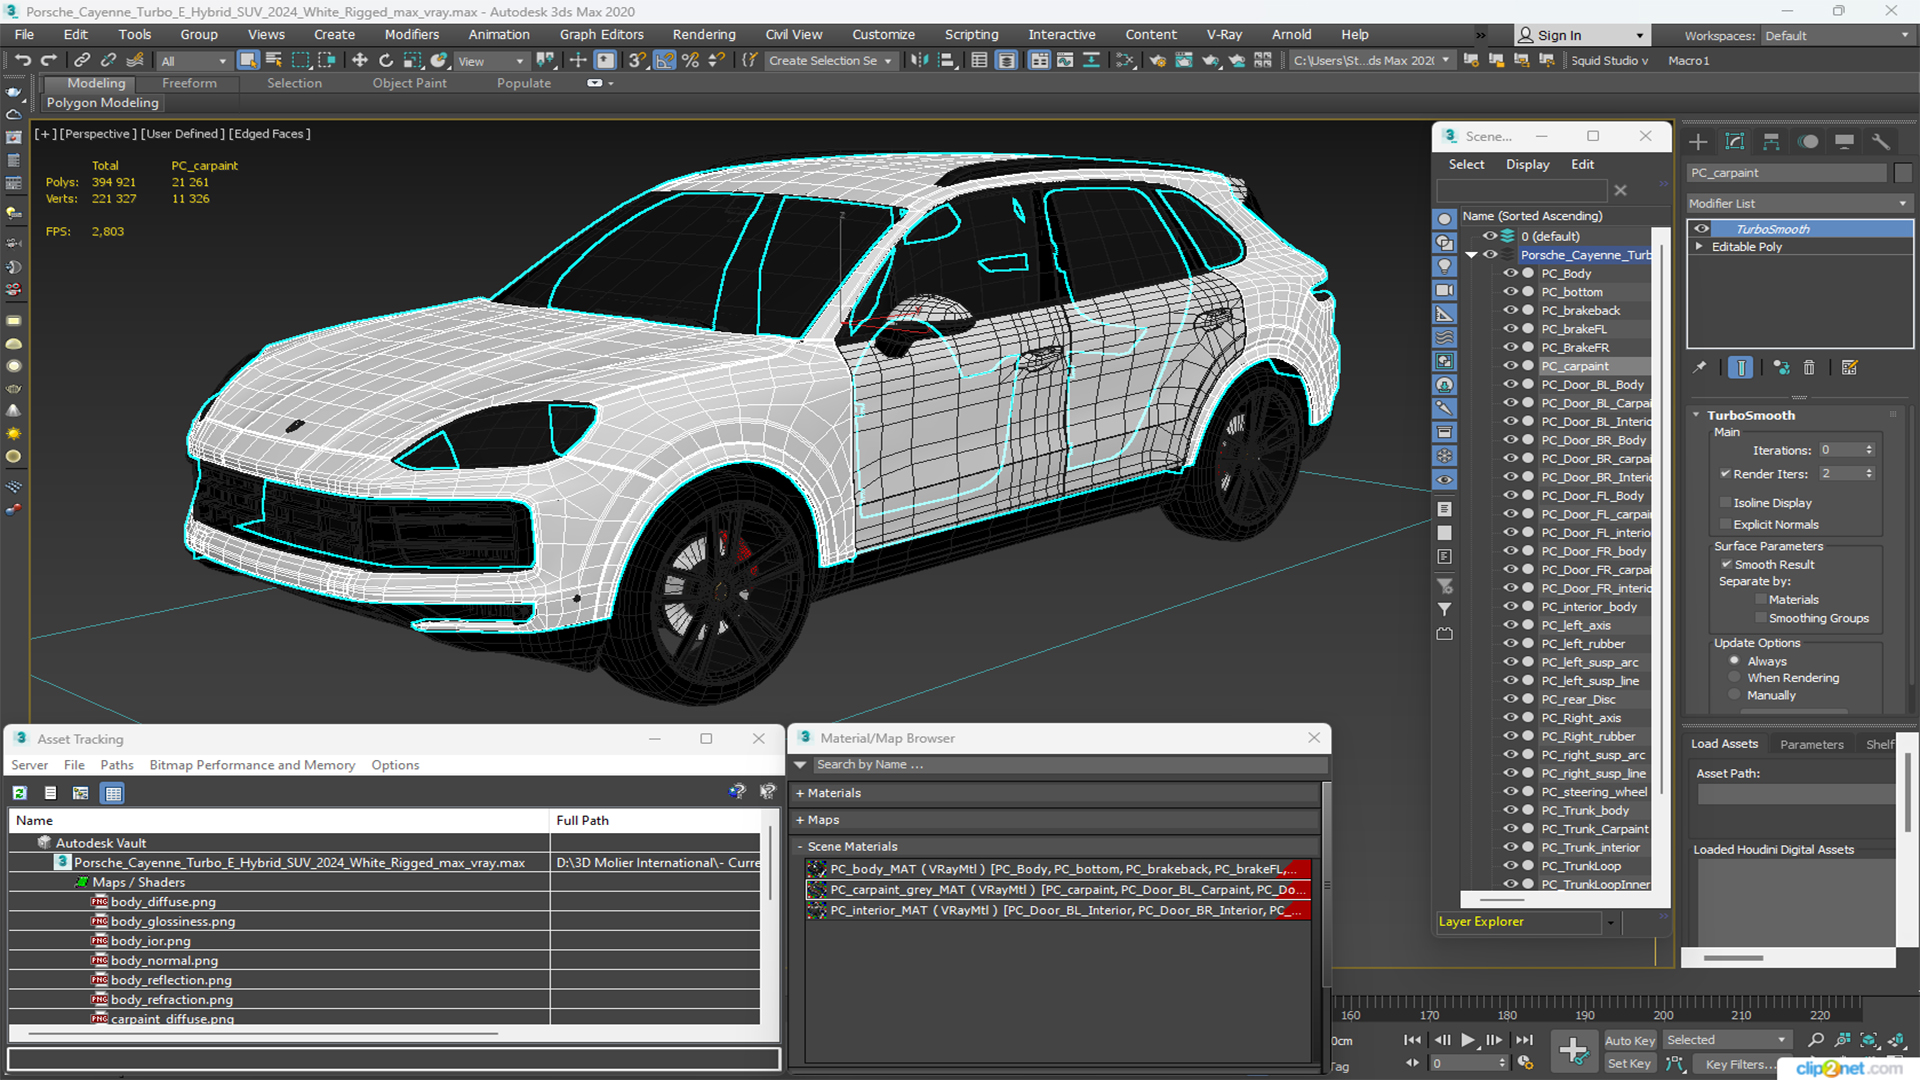Activate the Select and Rotate tool
Screen dimensions: 1920x1080
386,61
